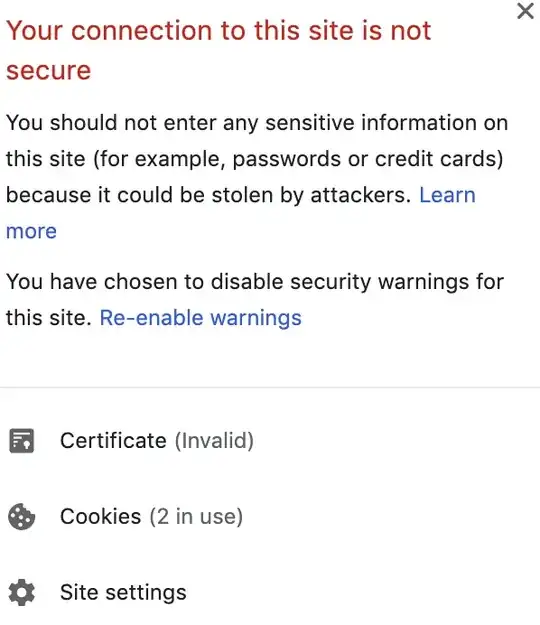Click the passwords or credit cards text
Screen dimensions: 540x625
(368, 159)
